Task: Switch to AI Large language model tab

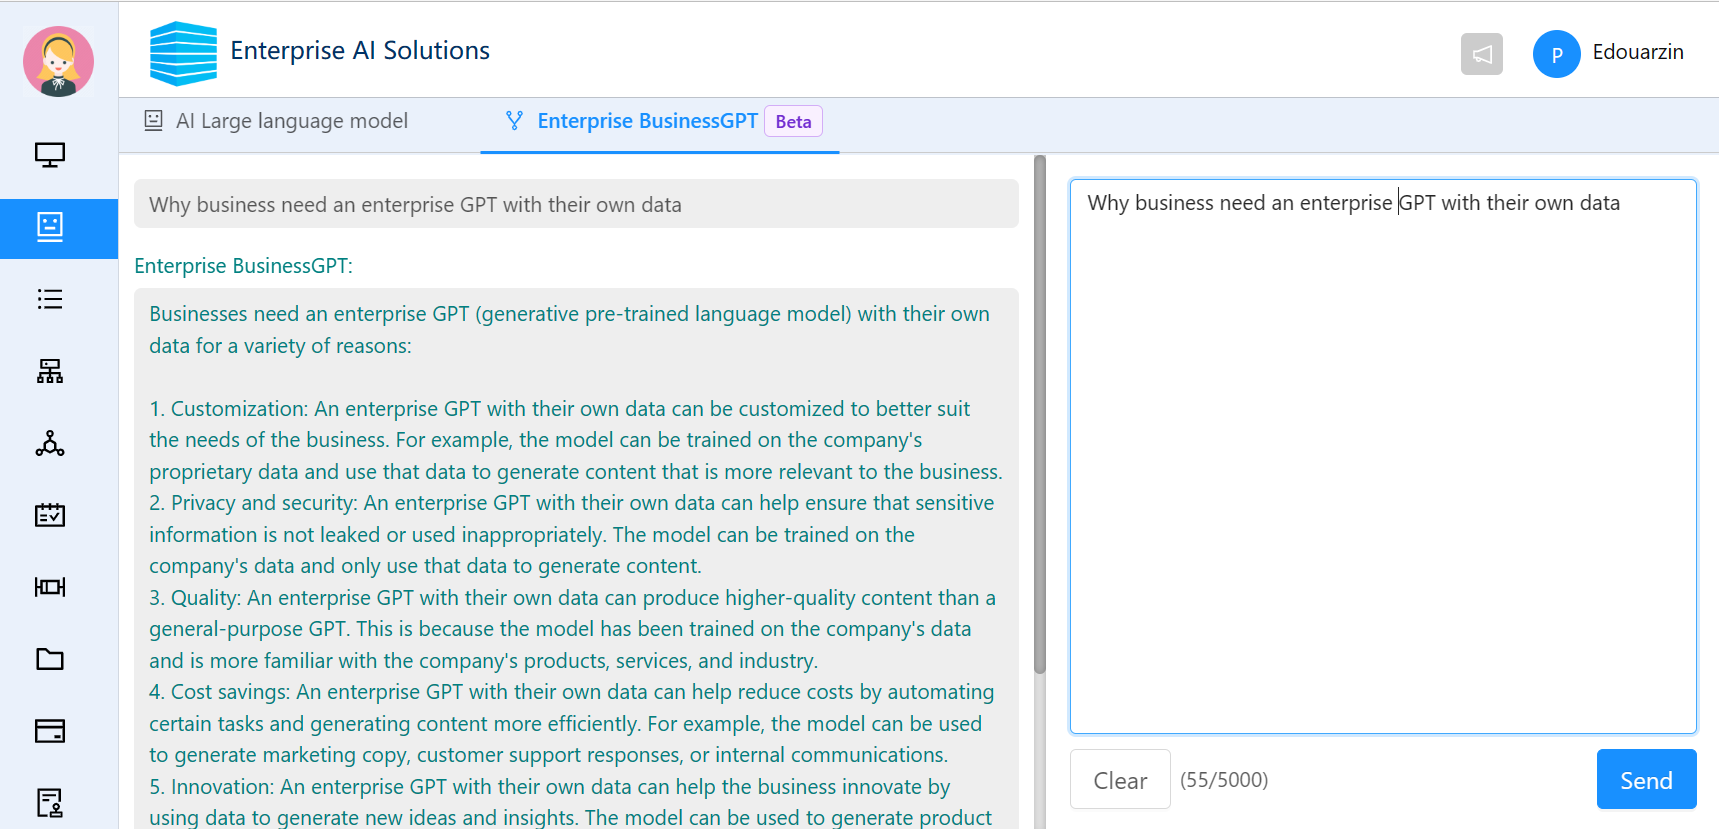Action: coord(291,122)
